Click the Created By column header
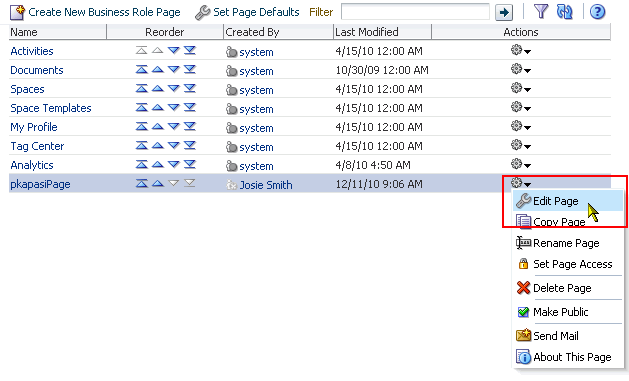629x381 pixels. 278,32
